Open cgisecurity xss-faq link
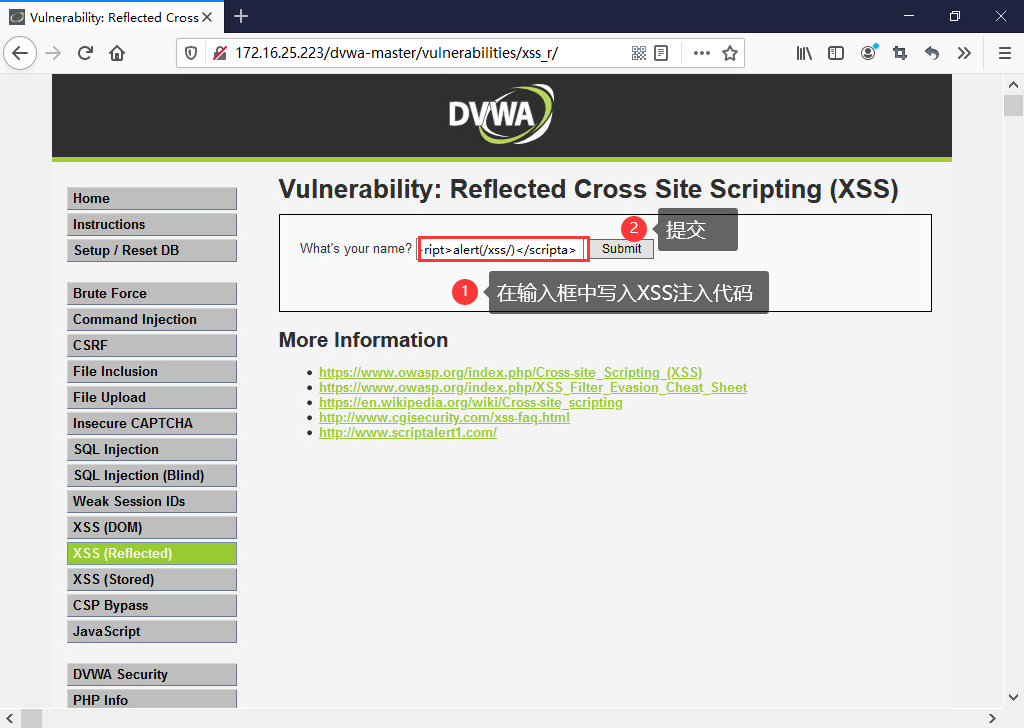The height and width of the screenshot is (728, 1024). tap(444, 417)
